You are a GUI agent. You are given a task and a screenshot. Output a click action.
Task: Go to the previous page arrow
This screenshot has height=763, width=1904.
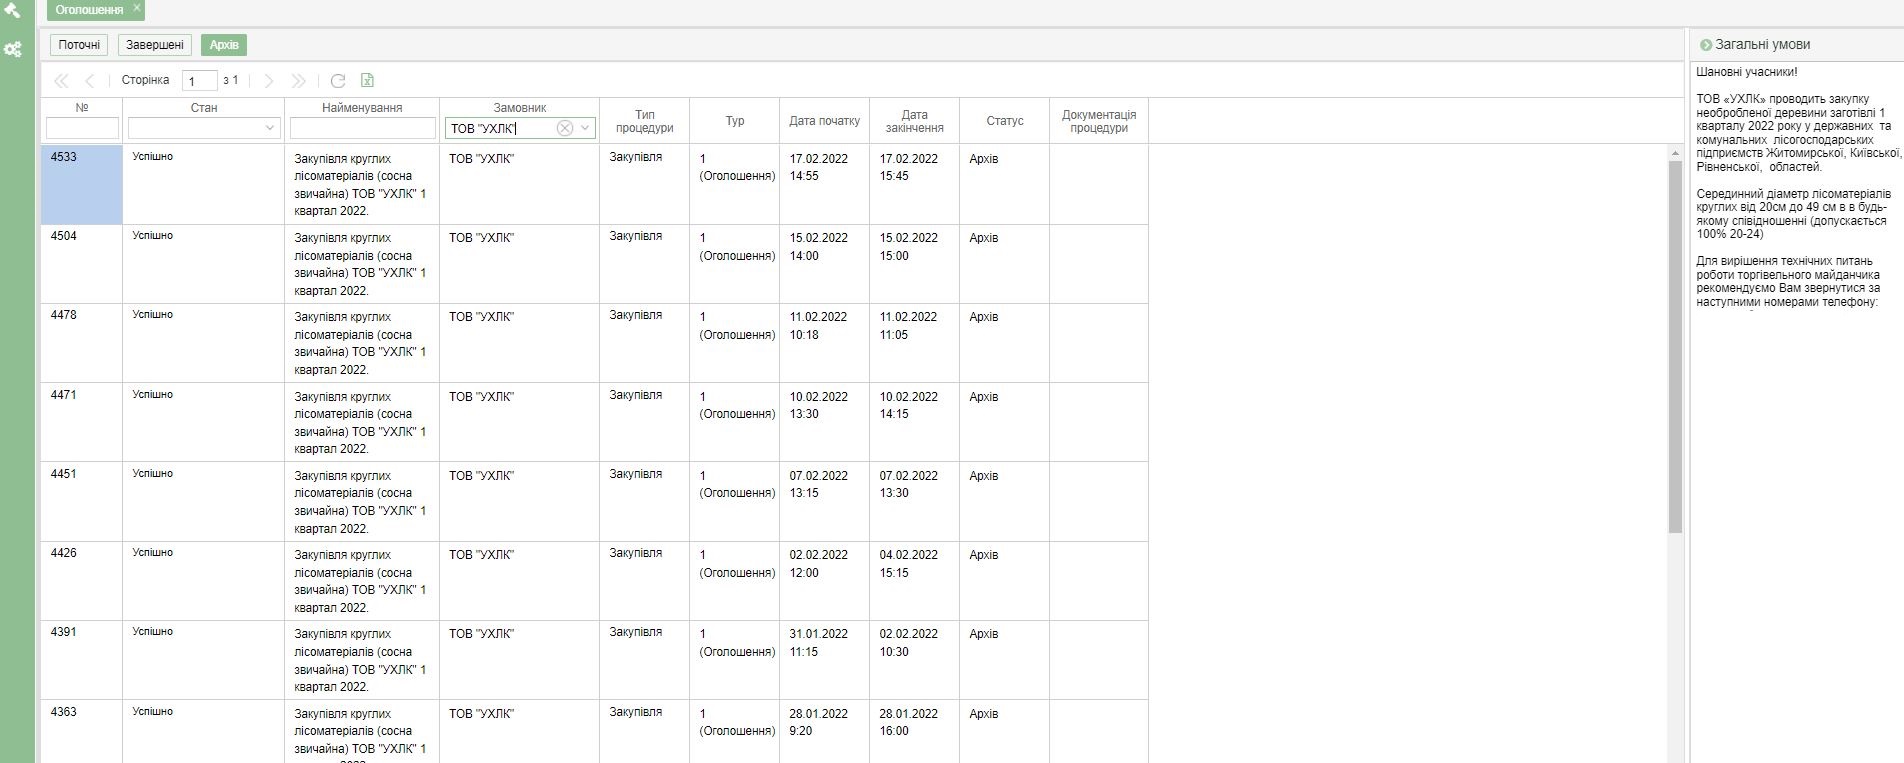click(x=90, y=81)
